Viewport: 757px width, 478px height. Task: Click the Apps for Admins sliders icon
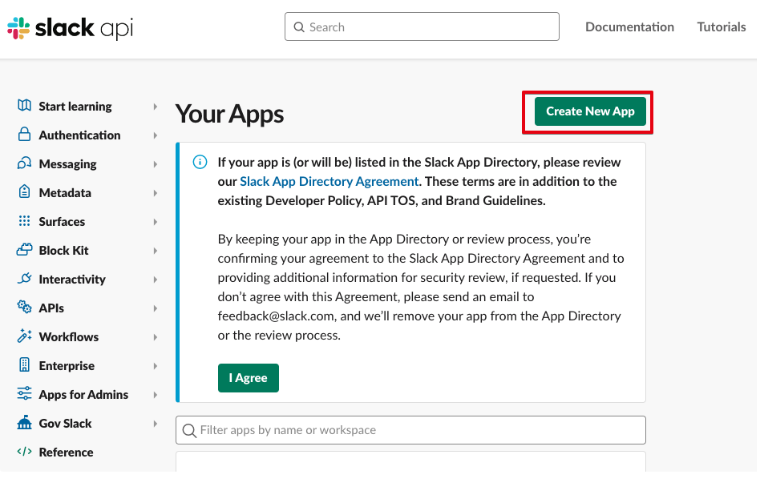tap(24, 394)
